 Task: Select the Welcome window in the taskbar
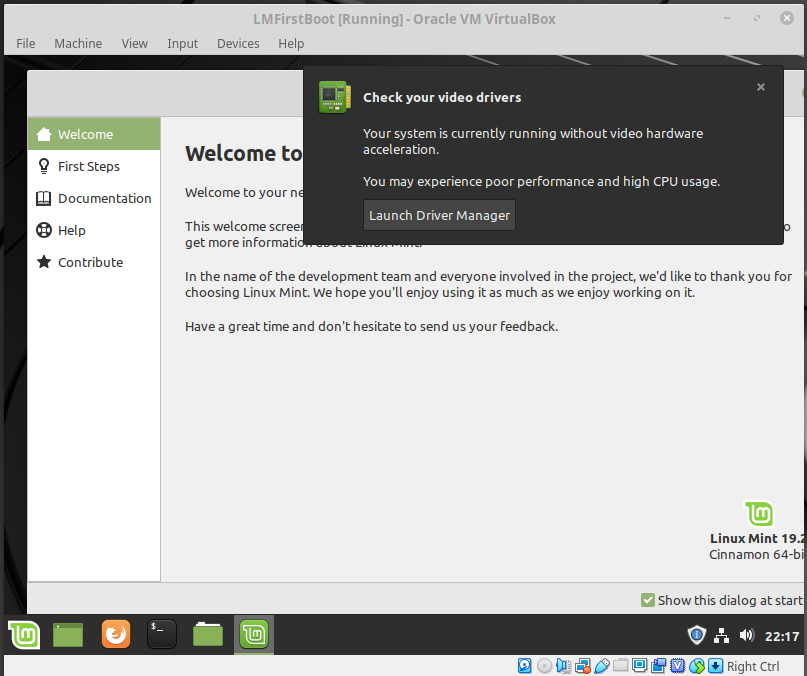point(254,634)
